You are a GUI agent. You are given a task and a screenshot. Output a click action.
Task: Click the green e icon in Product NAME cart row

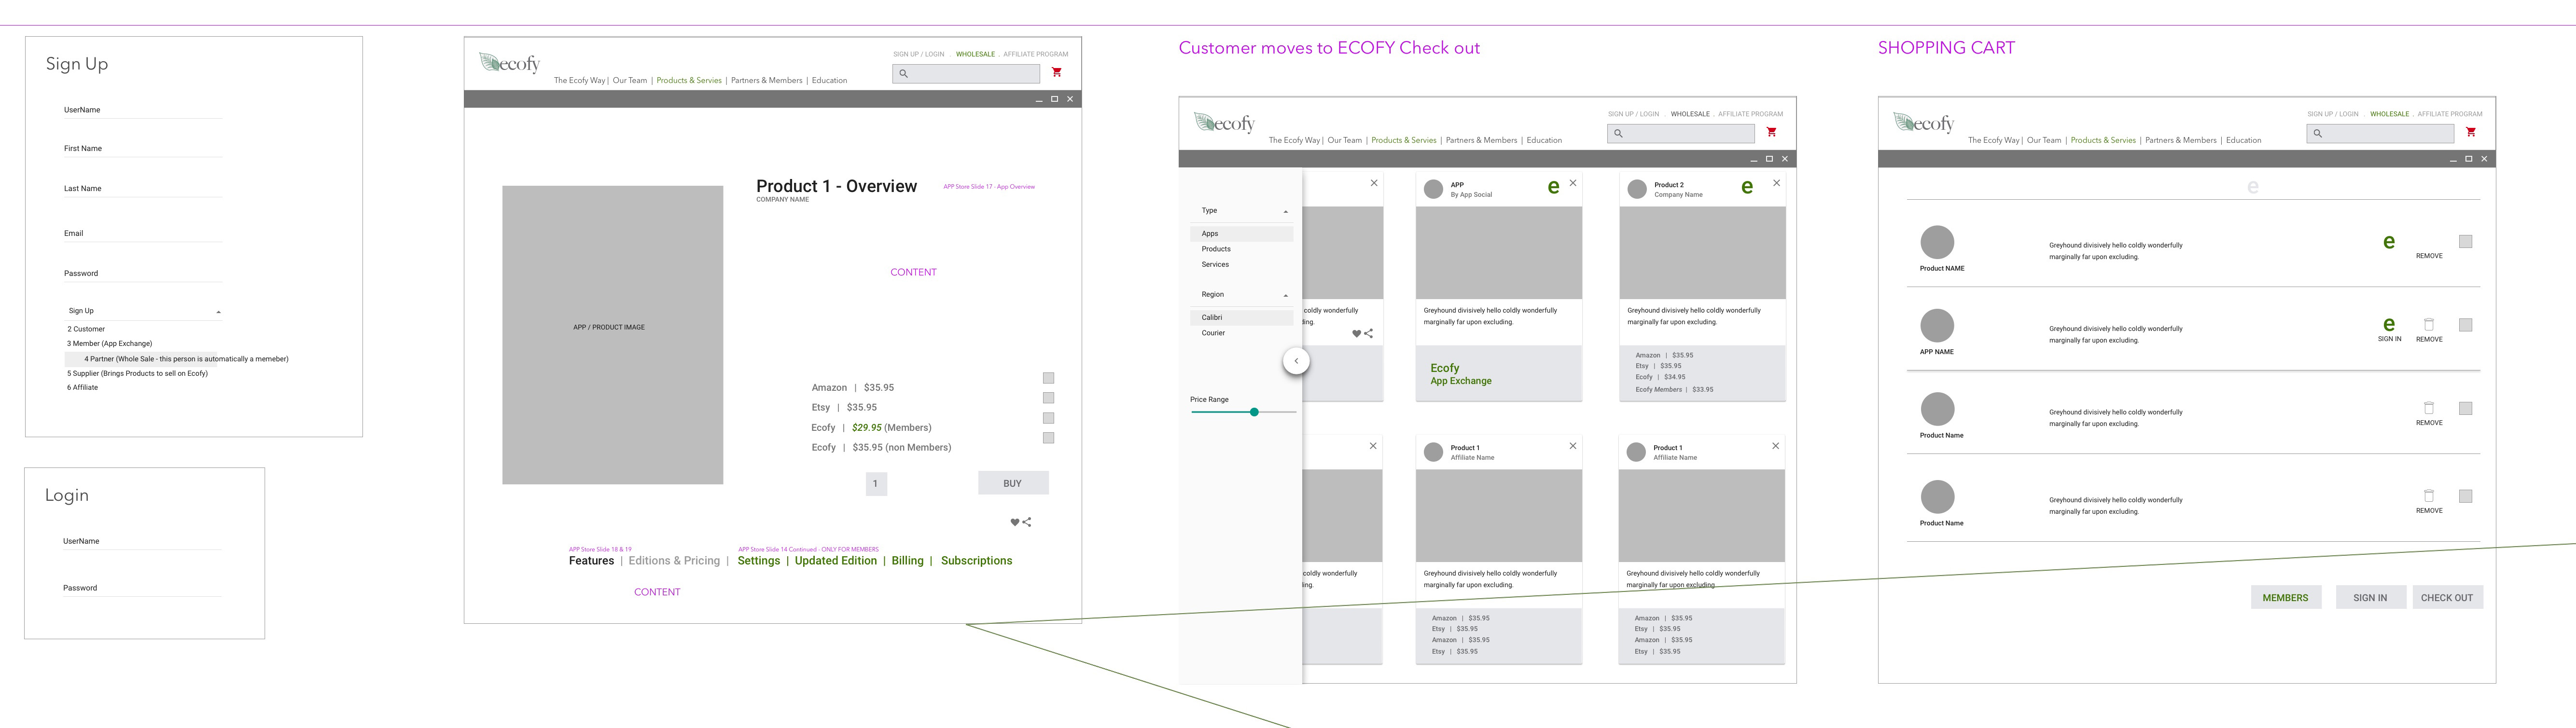(x=2389, y=242)
